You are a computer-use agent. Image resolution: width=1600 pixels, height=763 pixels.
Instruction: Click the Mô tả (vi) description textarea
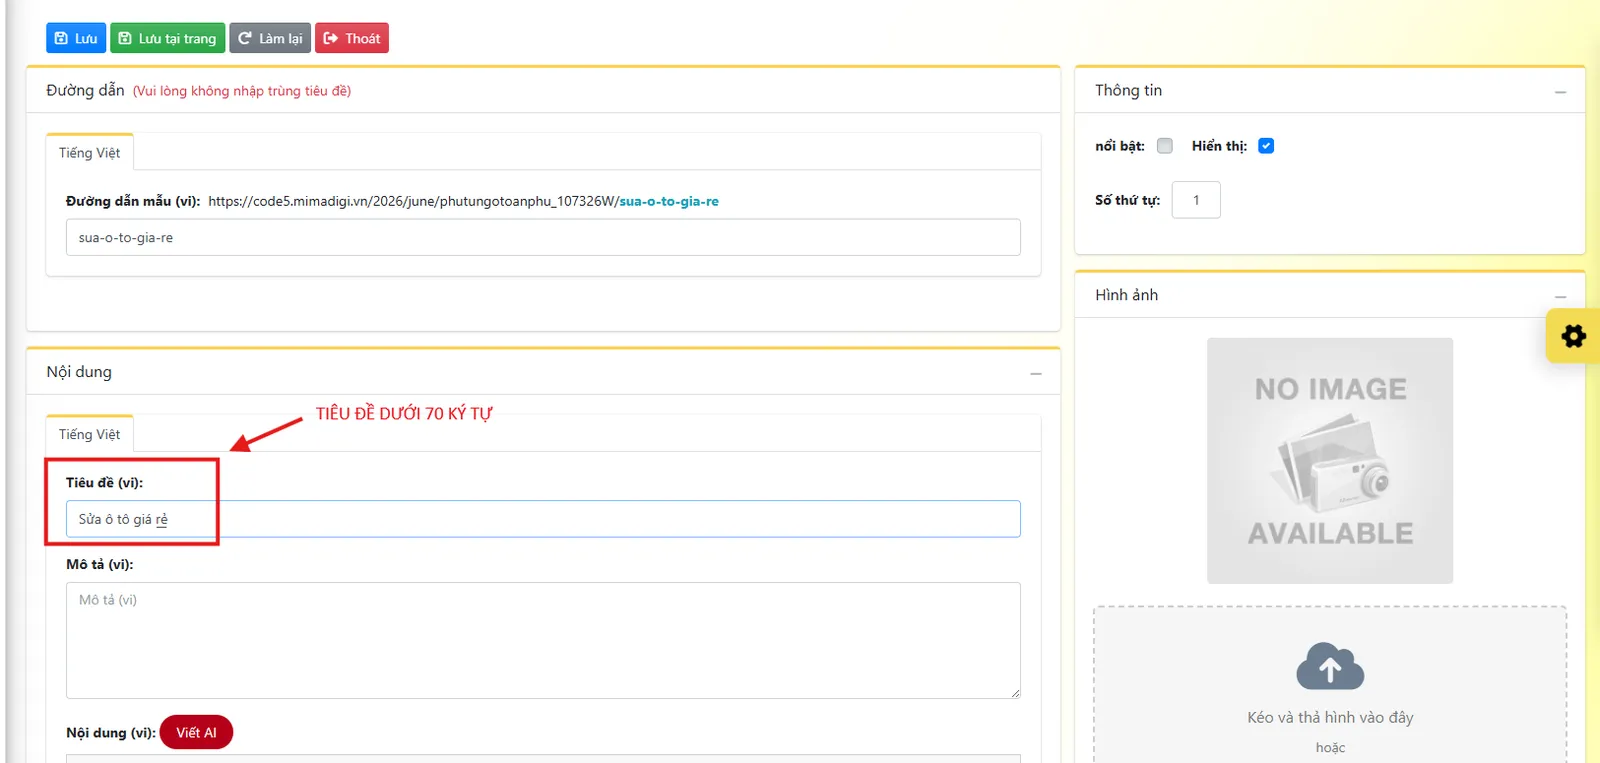pyautogui.click(x=543, y=640)
